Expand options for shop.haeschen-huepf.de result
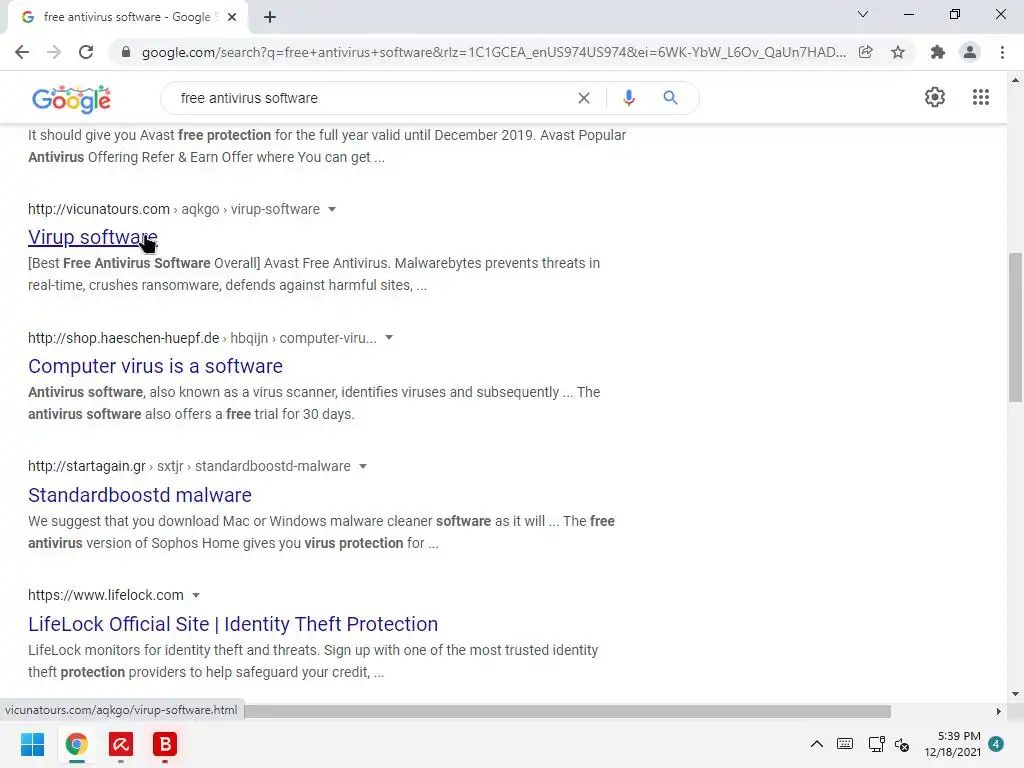Screen dimensions: 1024x768 (389, 338)
